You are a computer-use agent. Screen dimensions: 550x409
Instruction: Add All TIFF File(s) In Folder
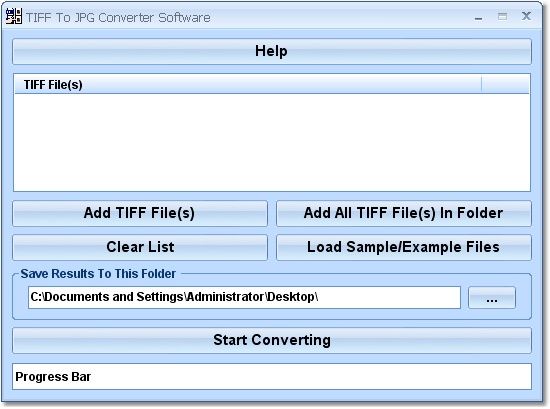pos(404,213)
